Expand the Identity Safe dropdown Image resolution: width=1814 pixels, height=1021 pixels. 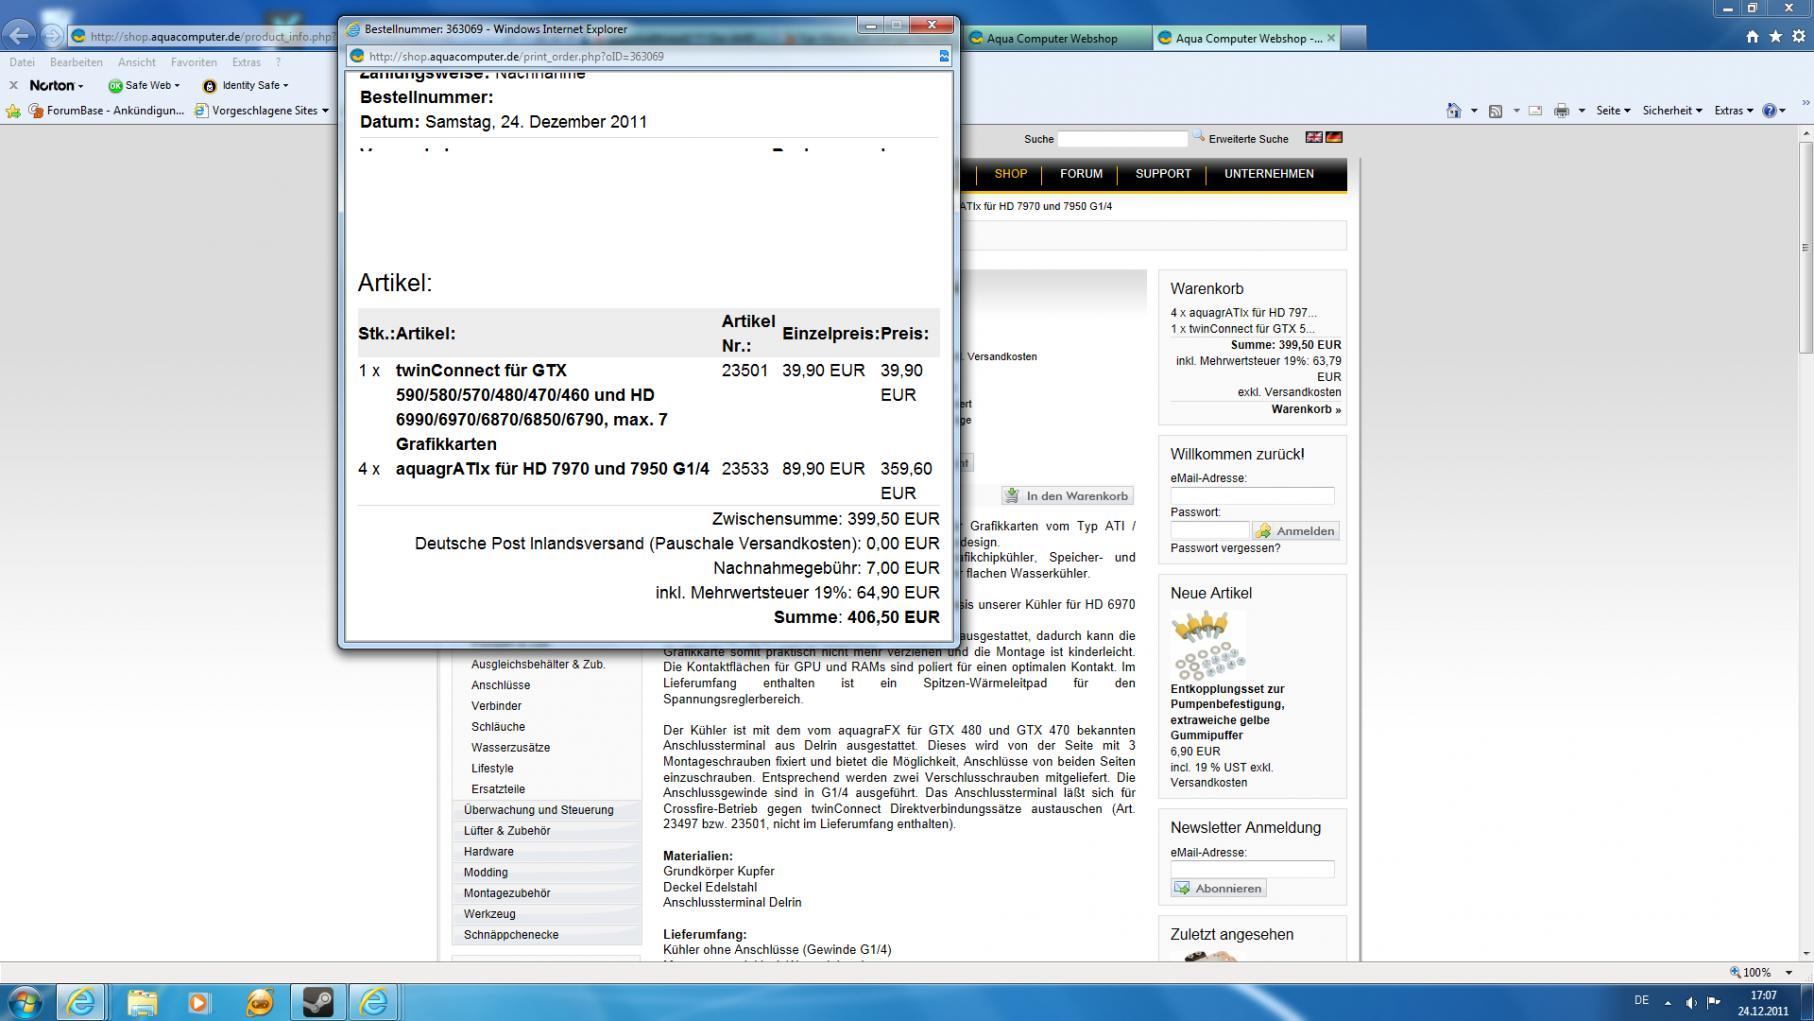click(245, 85)
